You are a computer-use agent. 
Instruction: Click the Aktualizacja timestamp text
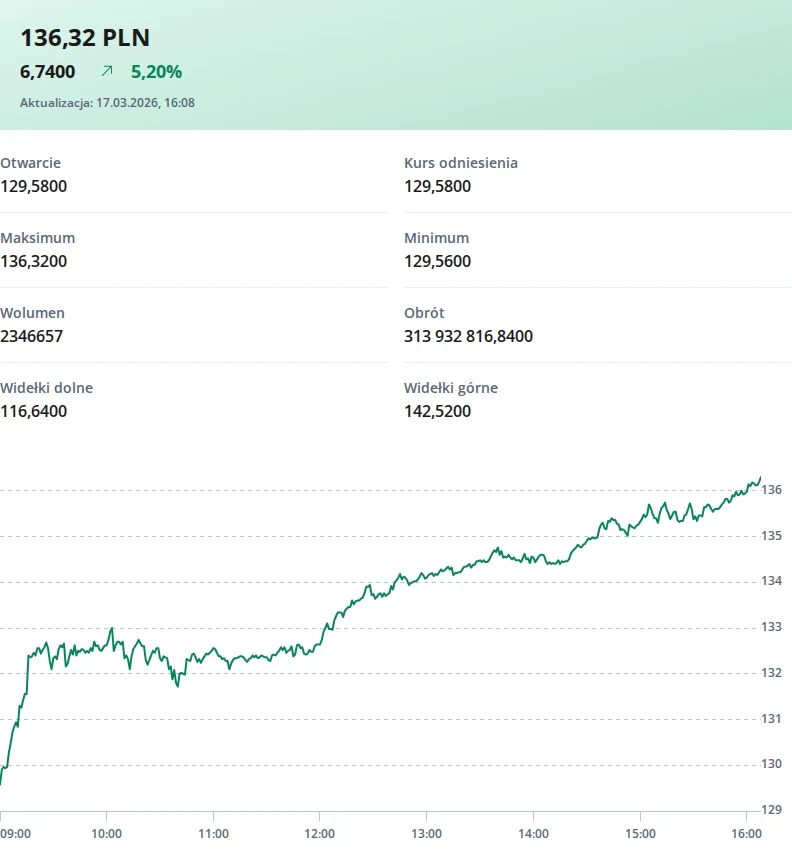107,102
